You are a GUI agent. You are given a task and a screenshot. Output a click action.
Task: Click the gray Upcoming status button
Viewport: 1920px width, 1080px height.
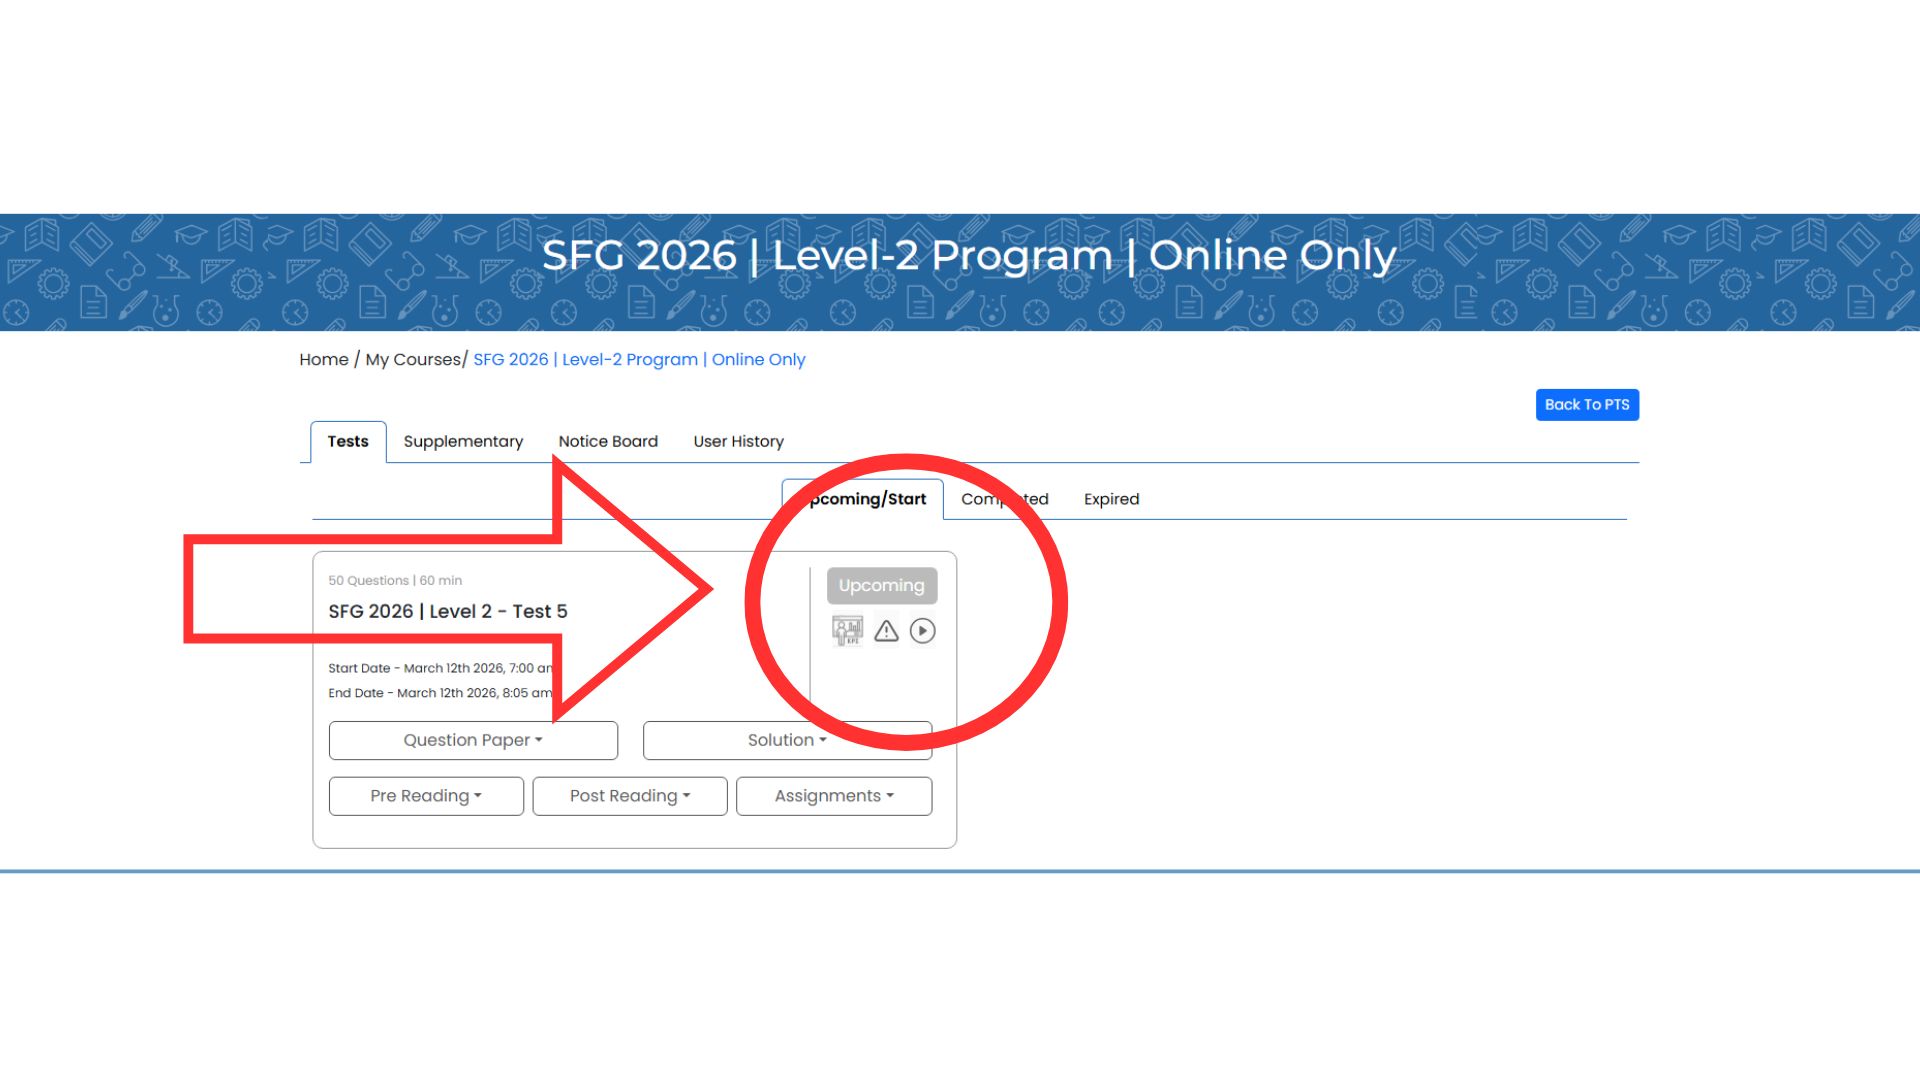pos(881,586)
